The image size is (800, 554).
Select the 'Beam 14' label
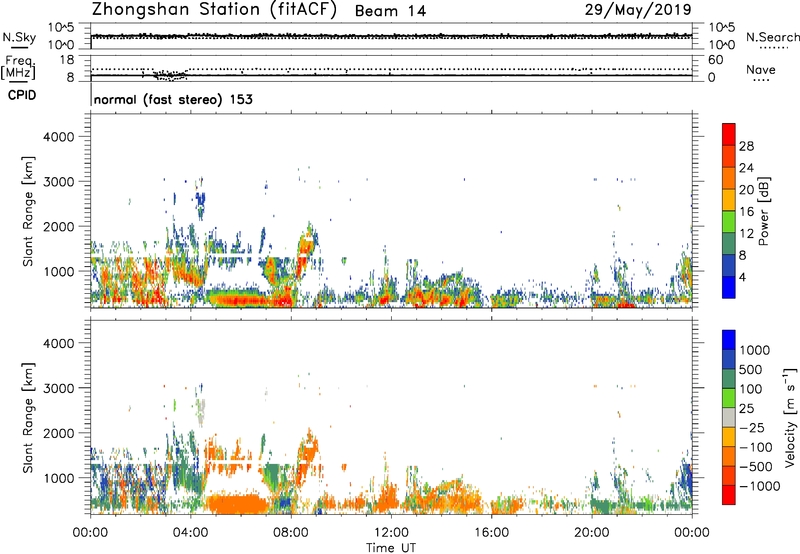(390, 11)
